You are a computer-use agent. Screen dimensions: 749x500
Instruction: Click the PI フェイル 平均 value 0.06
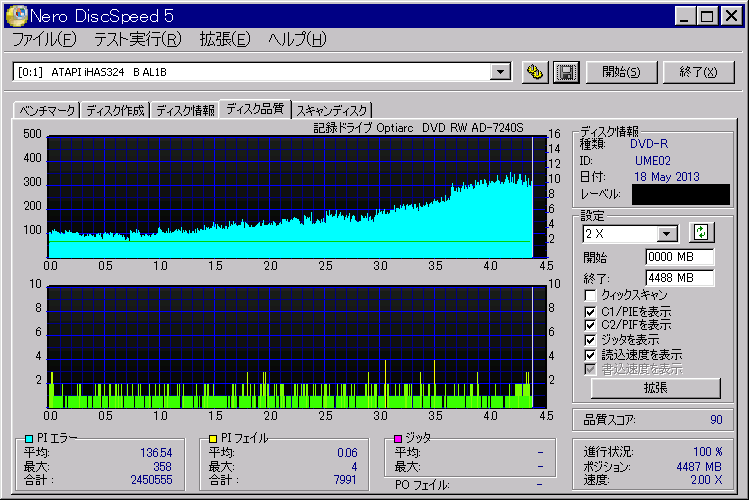point(347,453)
